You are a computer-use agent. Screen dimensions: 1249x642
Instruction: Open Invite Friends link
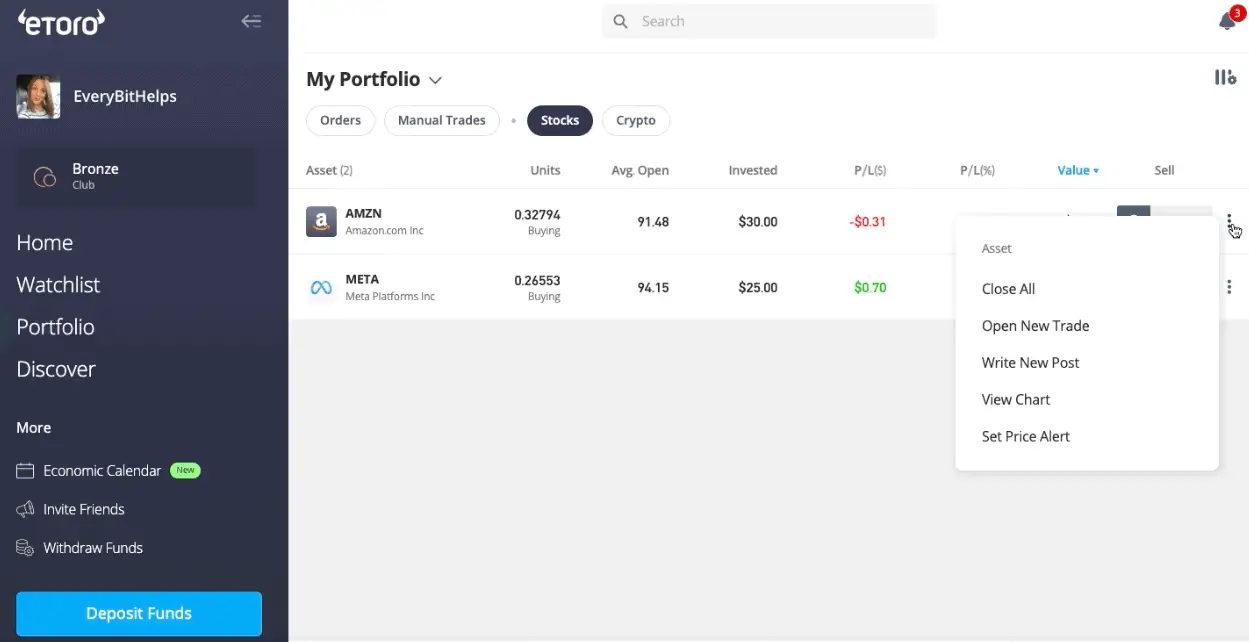pos(84,509)
